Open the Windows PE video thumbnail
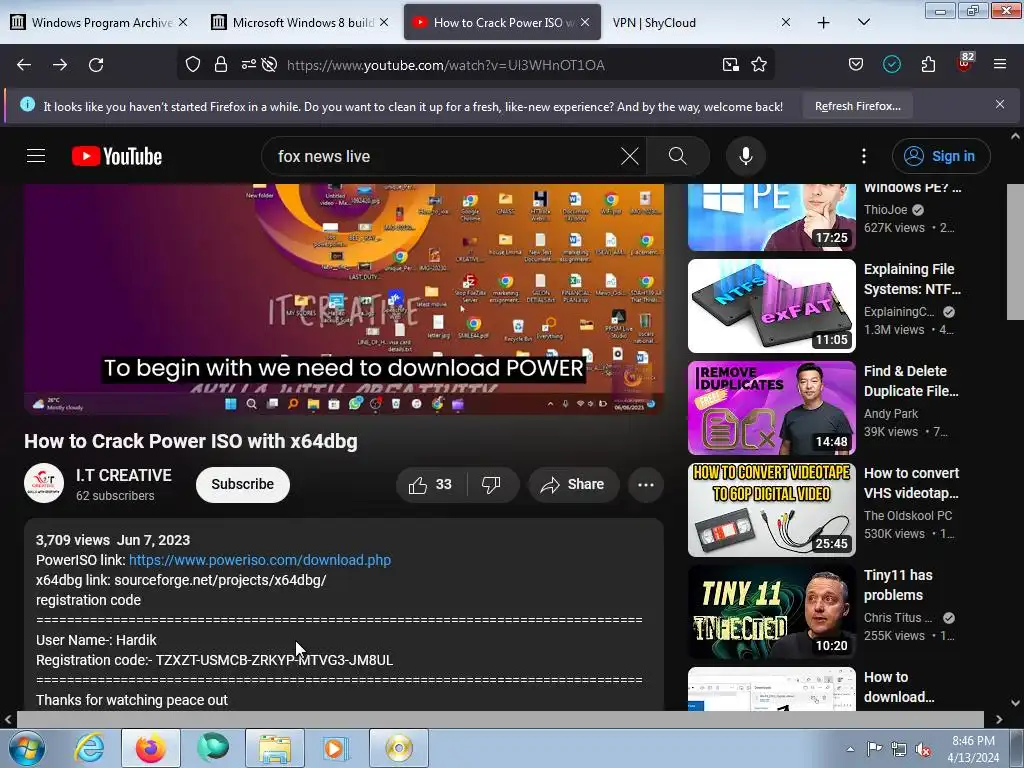Screen dimensions: 1024x768 click(772, 217)
